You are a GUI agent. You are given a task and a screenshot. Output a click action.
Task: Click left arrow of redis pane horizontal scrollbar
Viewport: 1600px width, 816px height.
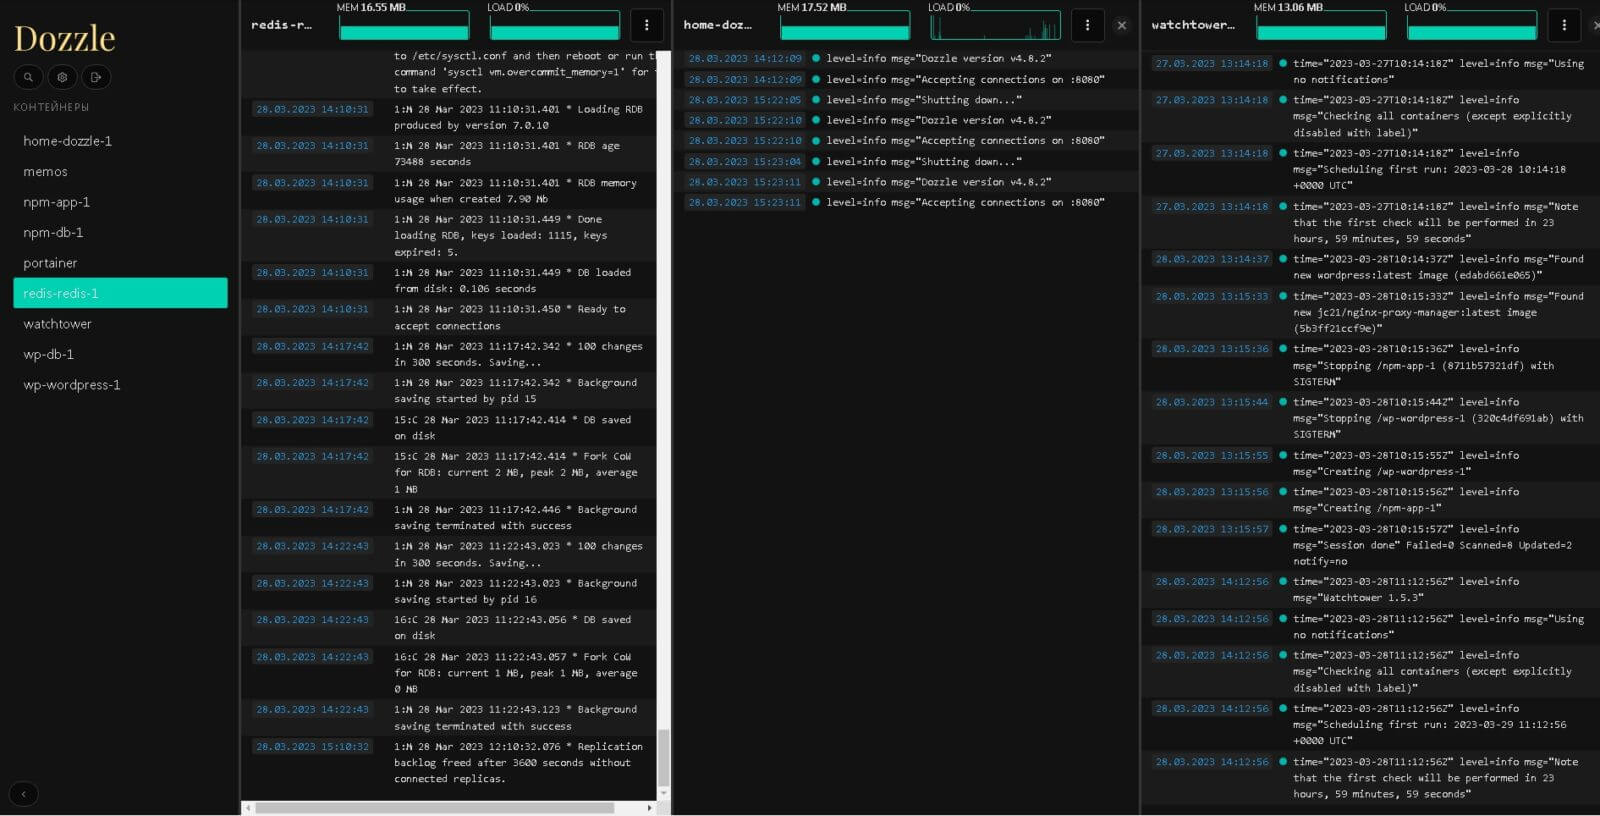tap(249, 807)
